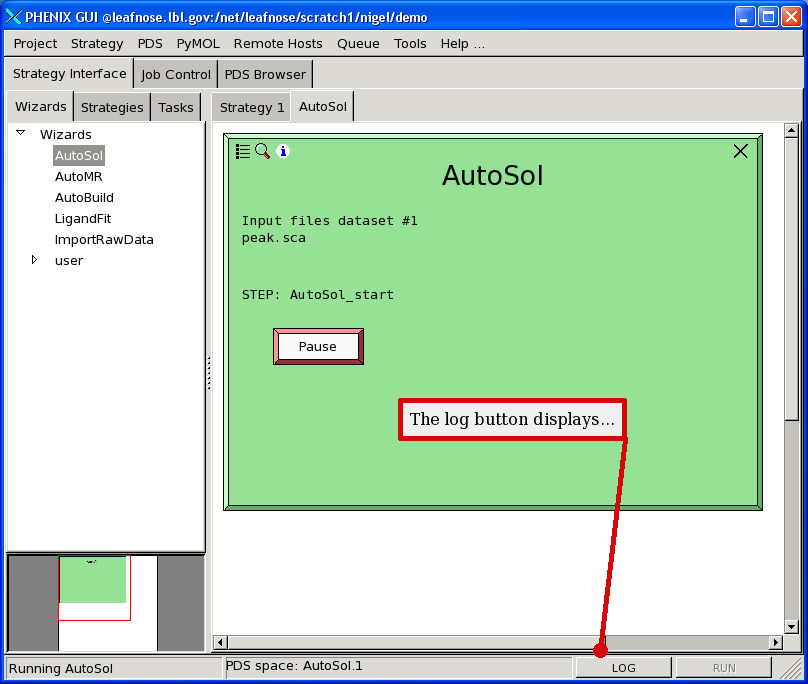The width and height of the screenshot is (808, 684).
Task: Select AutoMR in the wizards tree
Action: [x=78, y=176]
